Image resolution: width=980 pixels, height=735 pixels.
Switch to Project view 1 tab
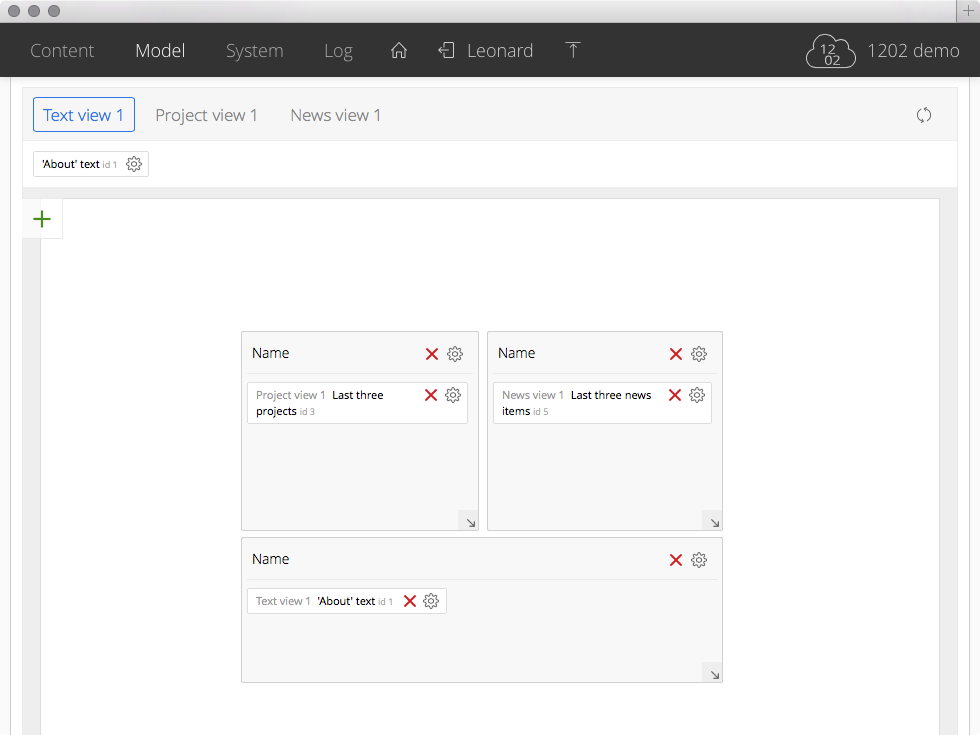coord(206,115)
